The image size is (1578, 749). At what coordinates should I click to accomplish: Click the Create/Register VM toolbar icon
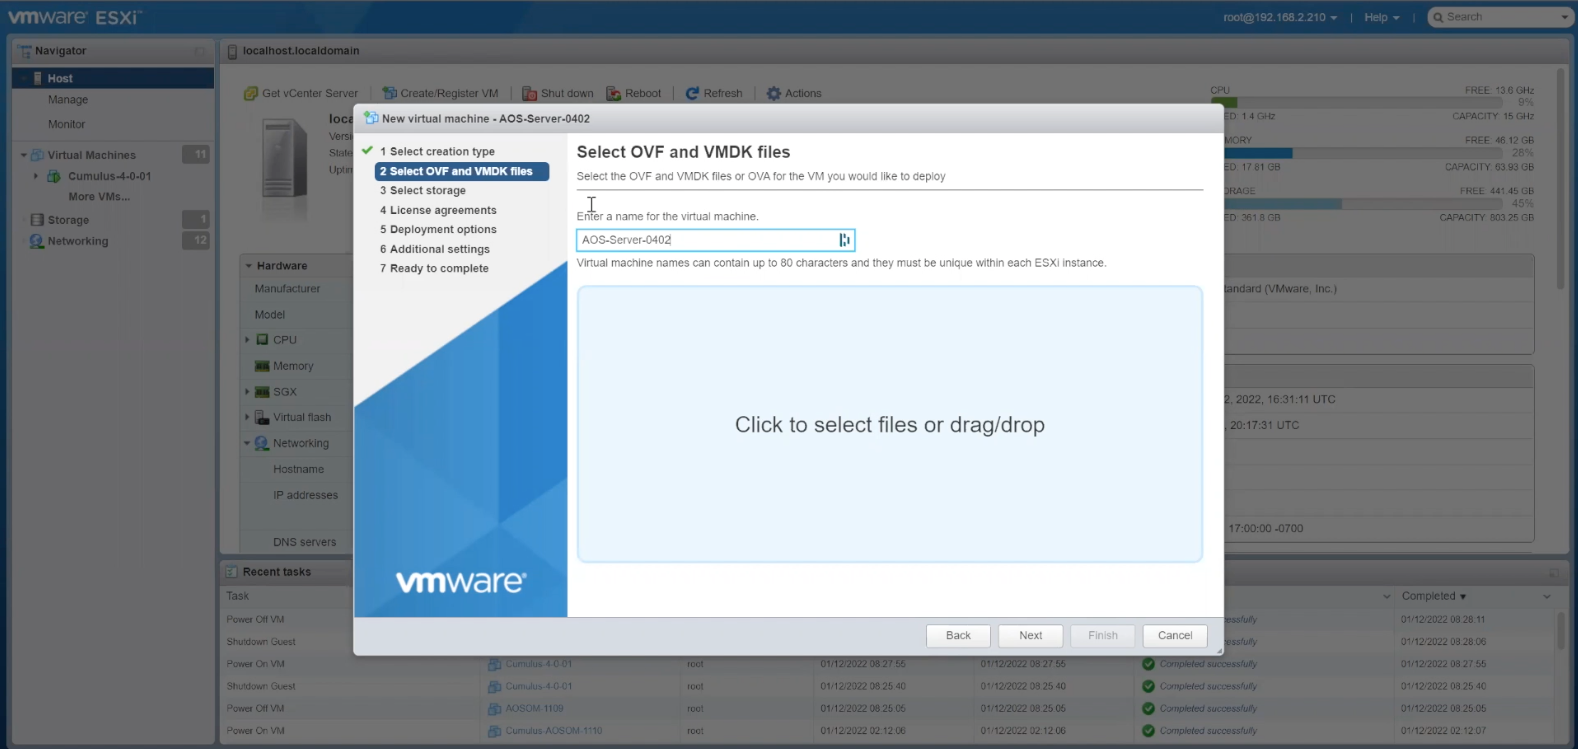390,93
